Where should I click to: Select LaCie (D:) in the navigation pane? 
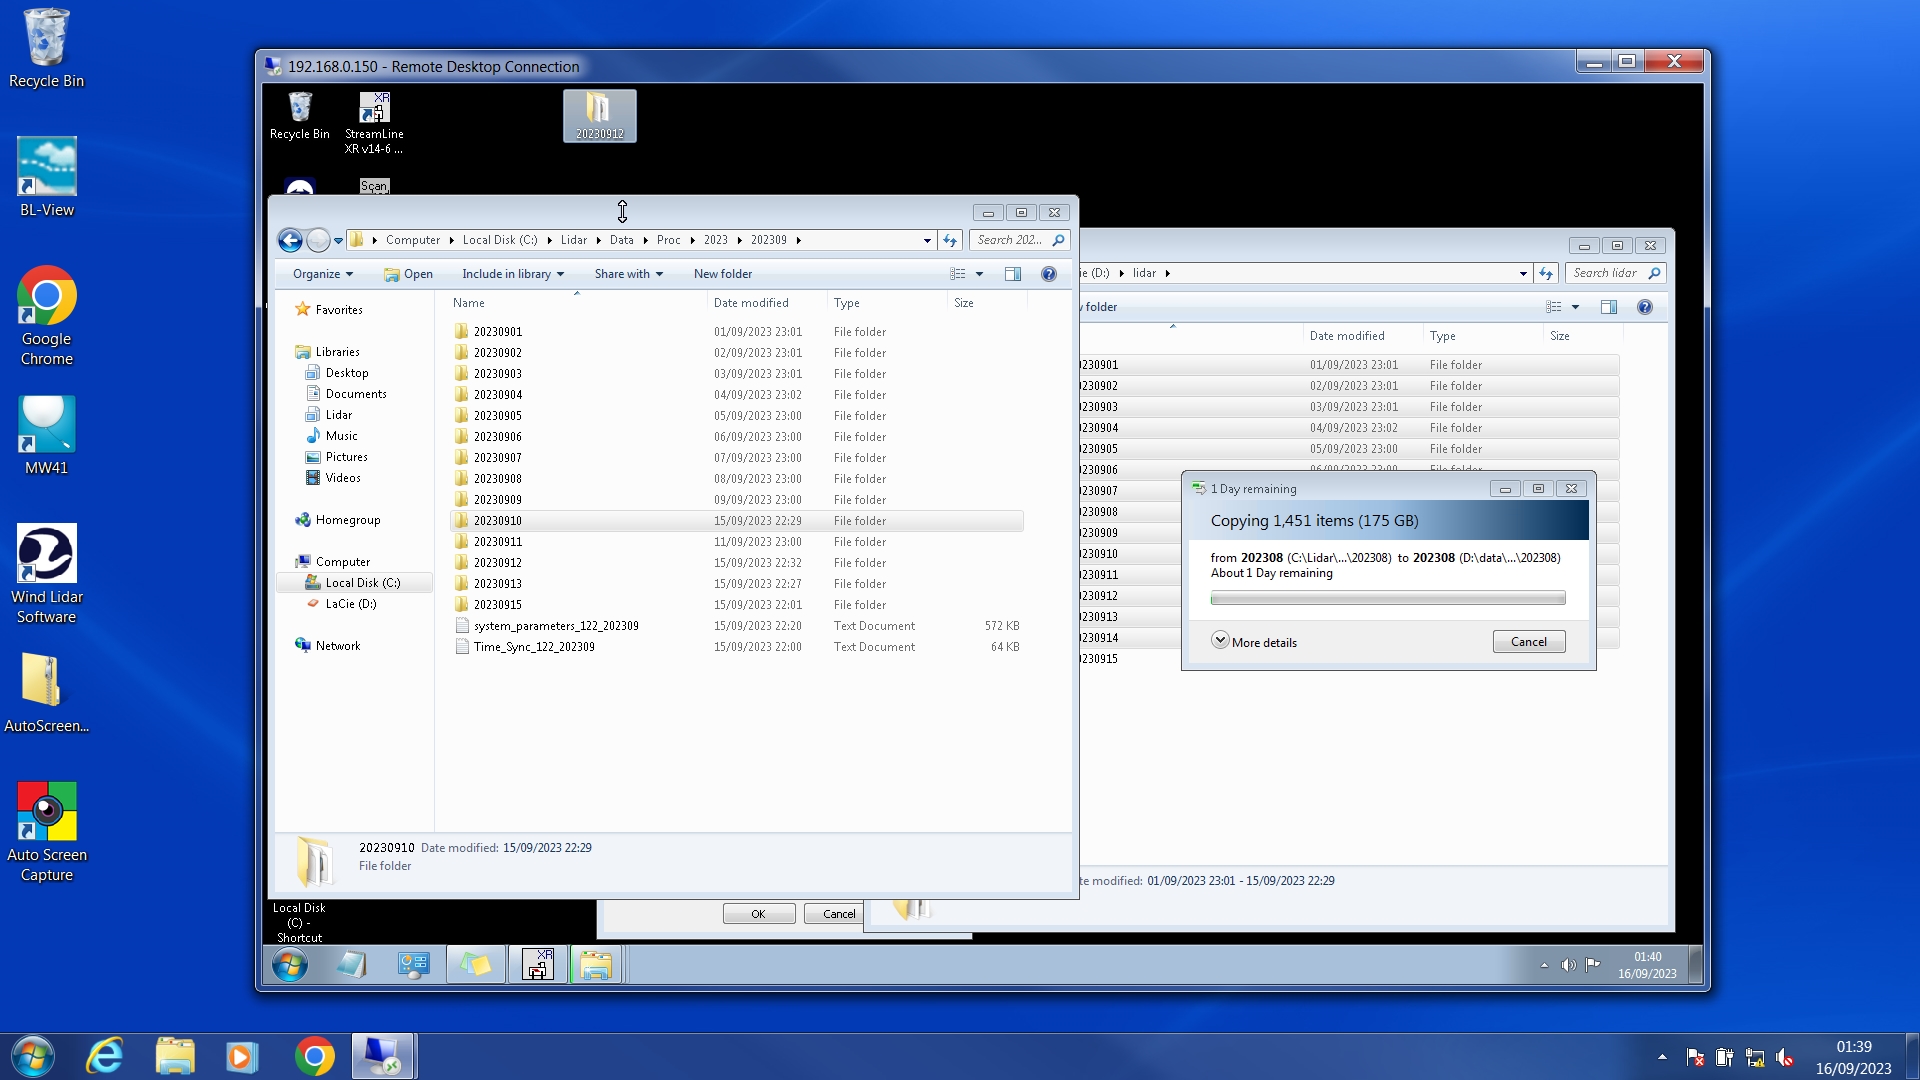pos(350,604)
